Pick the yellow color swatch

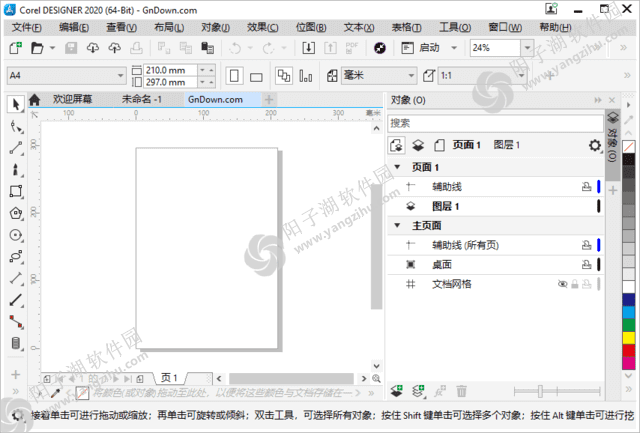(629, 337)
